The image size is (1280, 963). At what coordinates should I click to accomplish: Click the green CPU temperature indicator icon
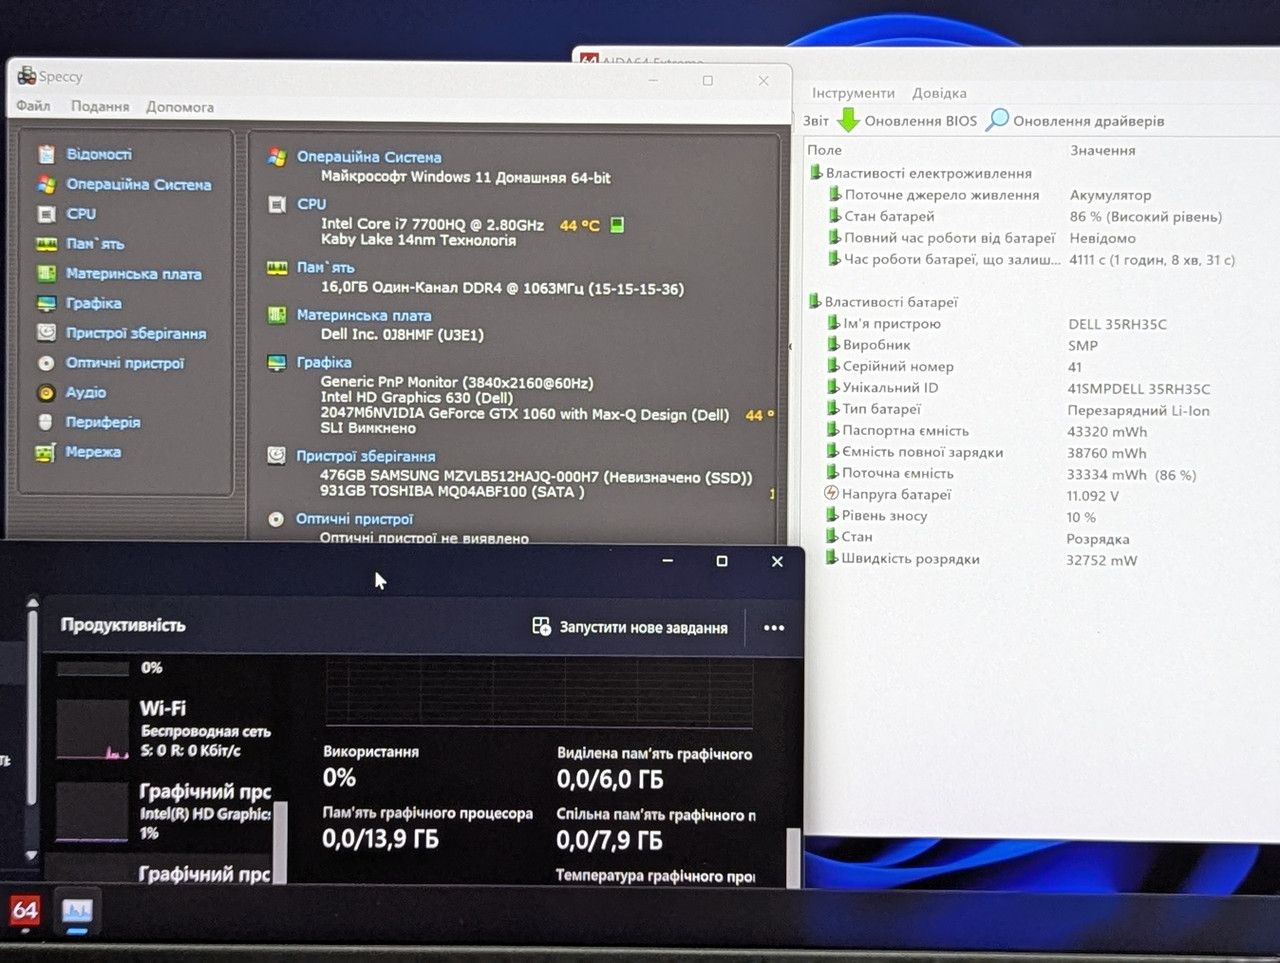click(x=617, y=224)
